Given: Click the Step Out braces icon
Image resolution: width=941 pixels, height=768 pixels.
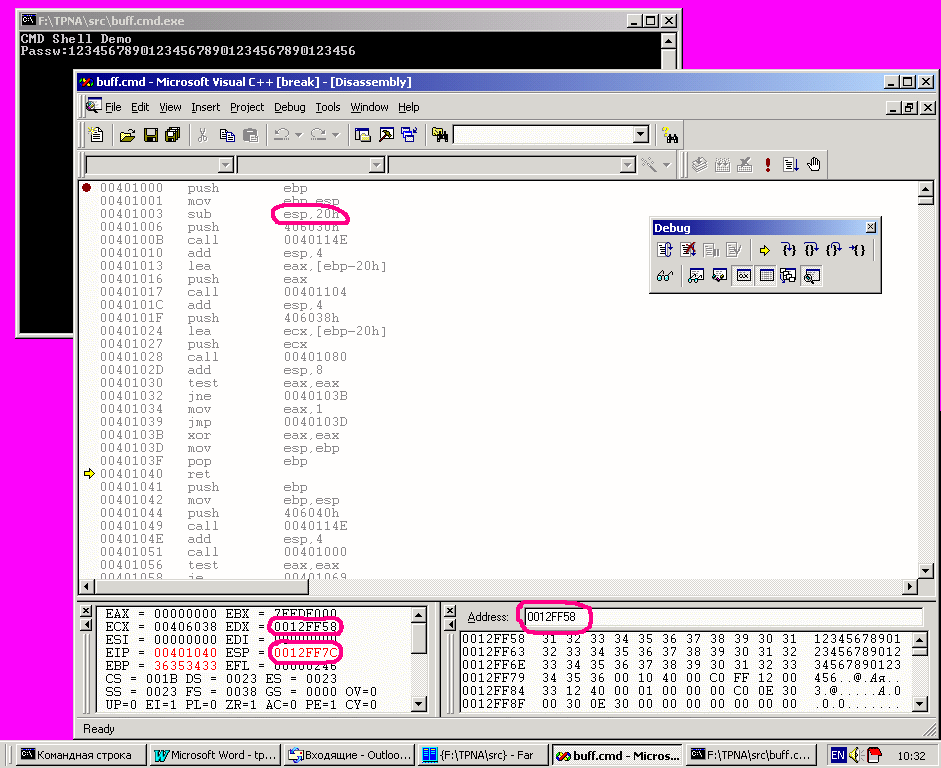Looking at the screenshot, I should coord(834,250).
